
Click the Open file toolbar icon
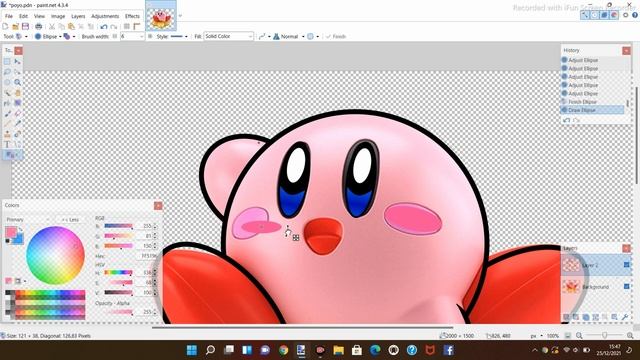(x=15, y=27)
